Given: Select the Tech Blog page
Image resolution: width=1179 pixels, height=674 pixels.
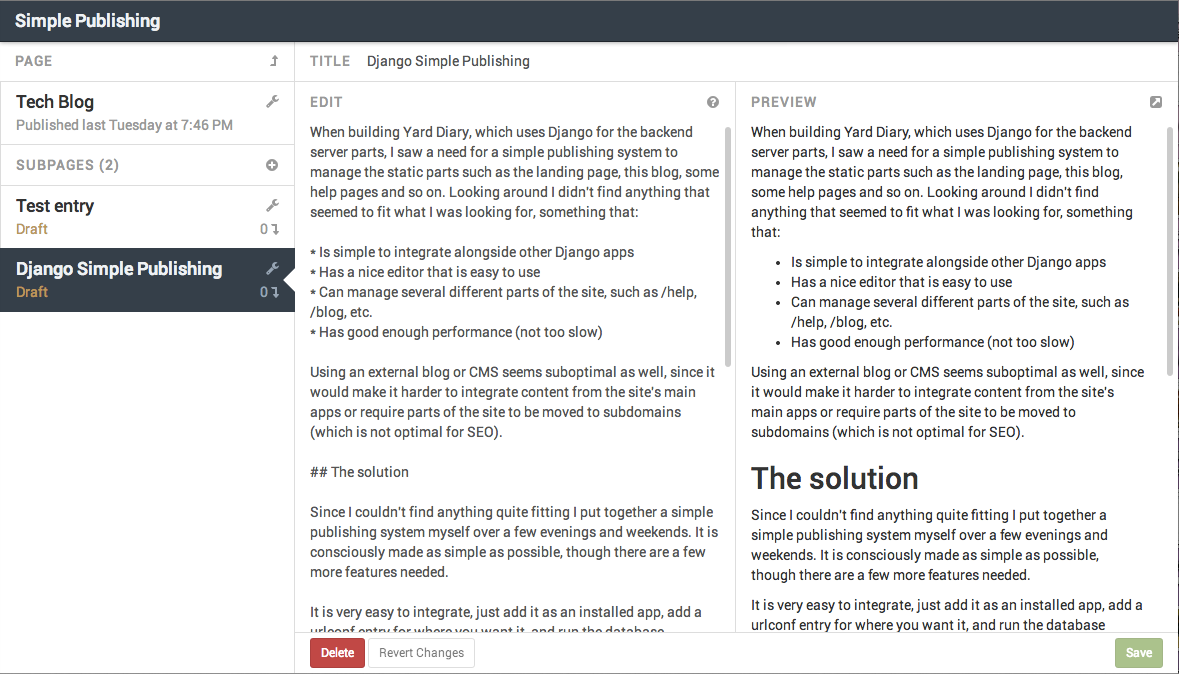Looking at the screenshot, I should 147,113.
